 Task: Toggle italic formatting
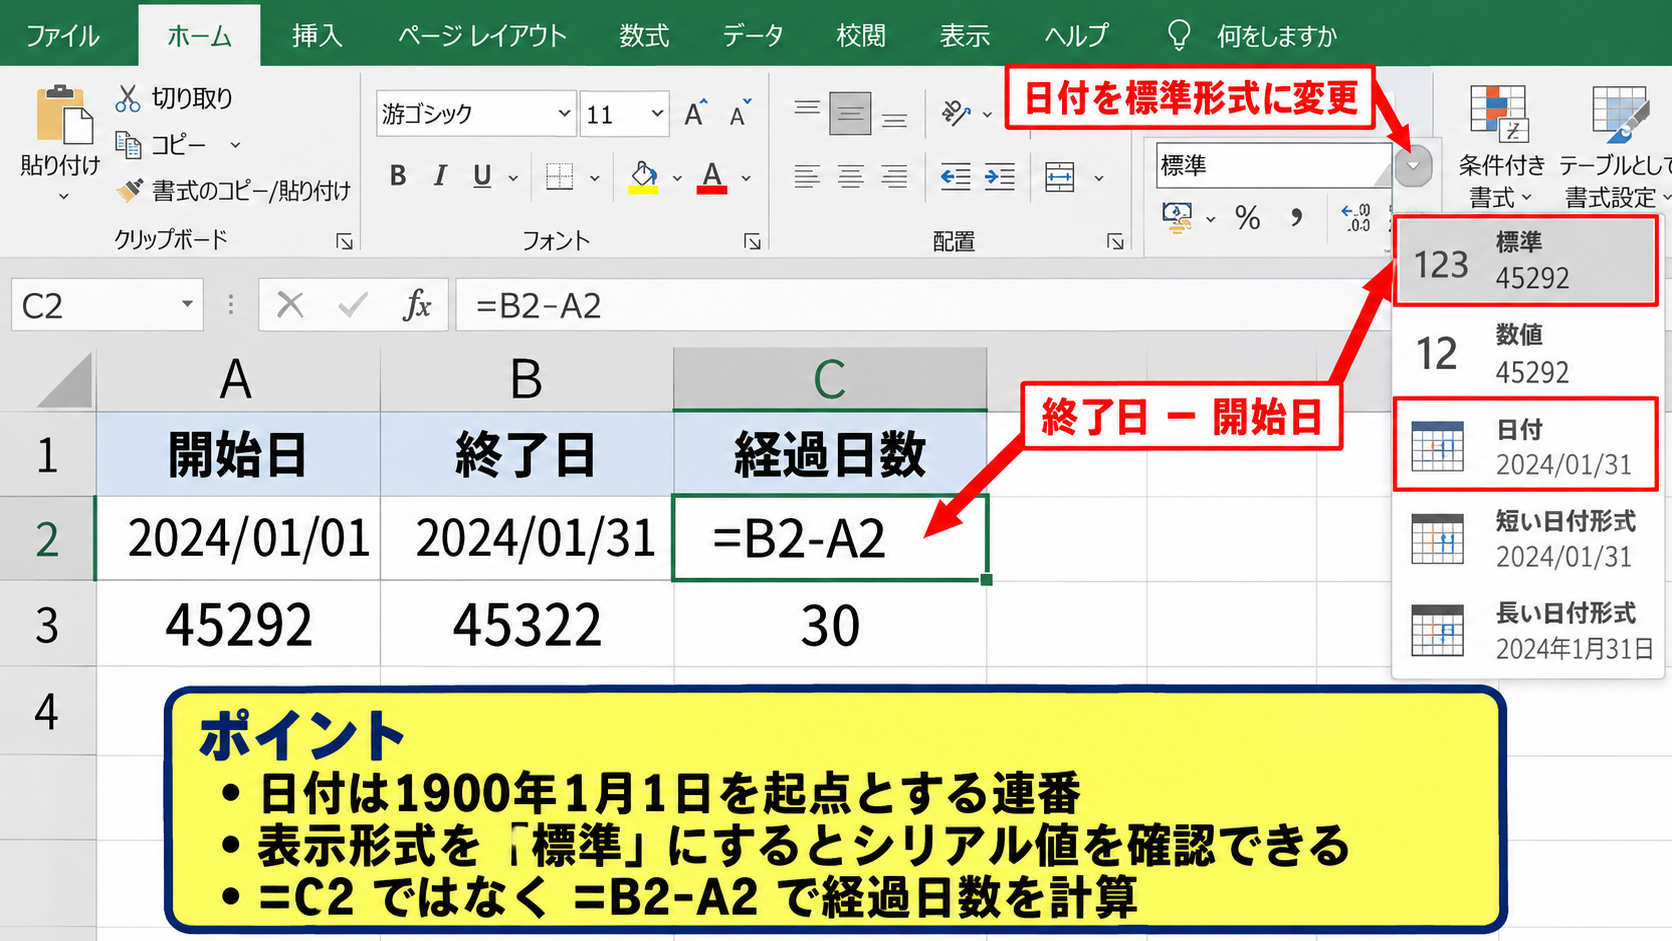coord(440,176)
